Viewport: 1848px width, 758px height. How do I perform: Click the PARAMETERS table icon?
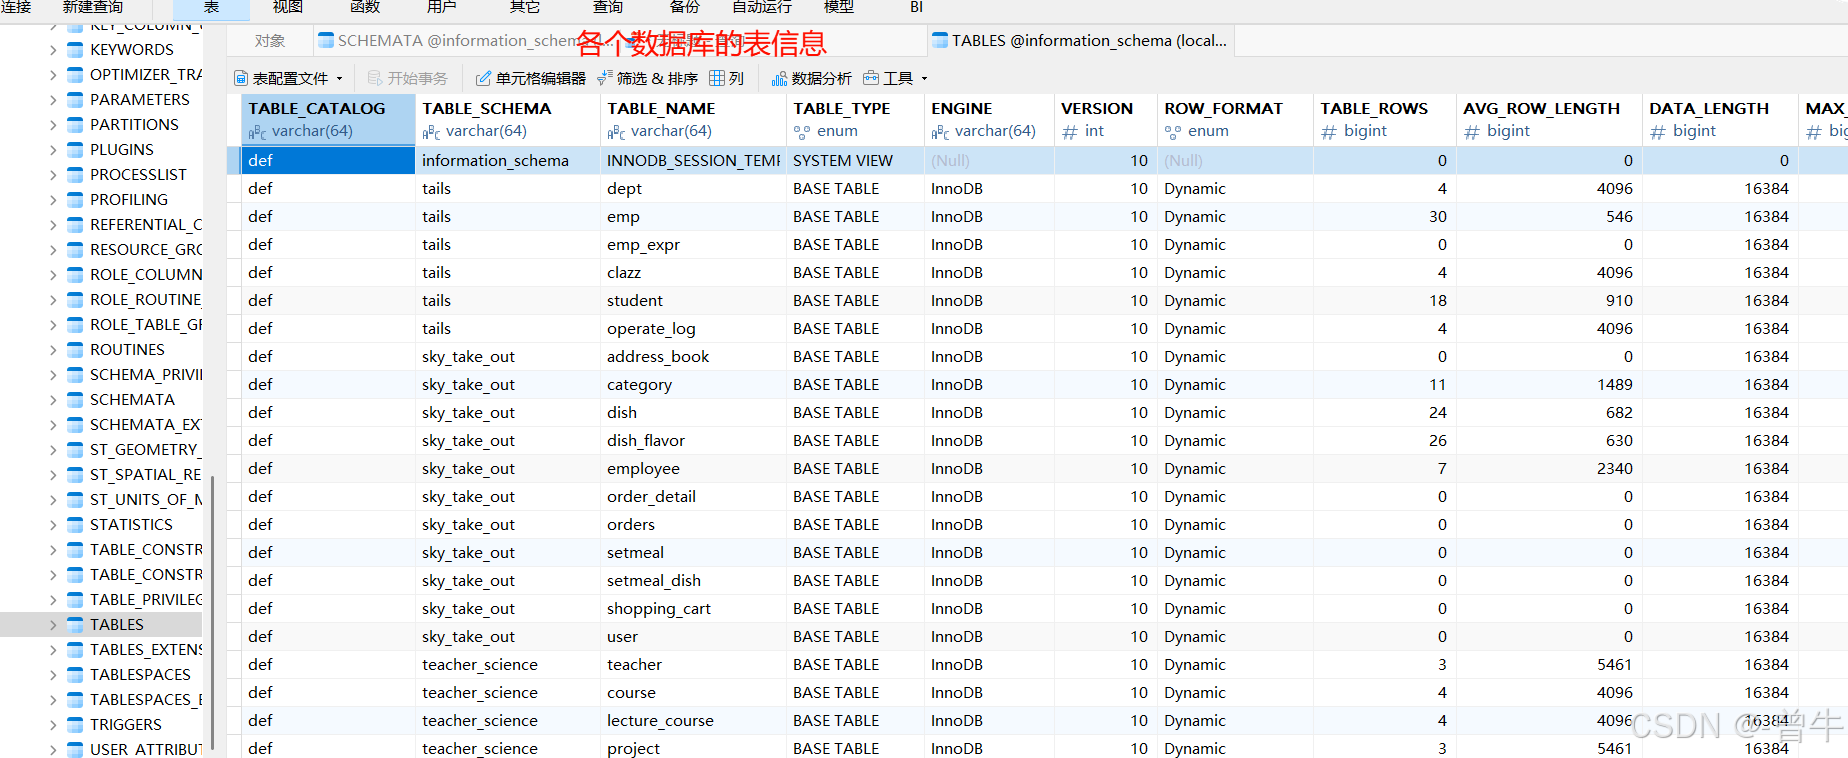click(75, 100)
